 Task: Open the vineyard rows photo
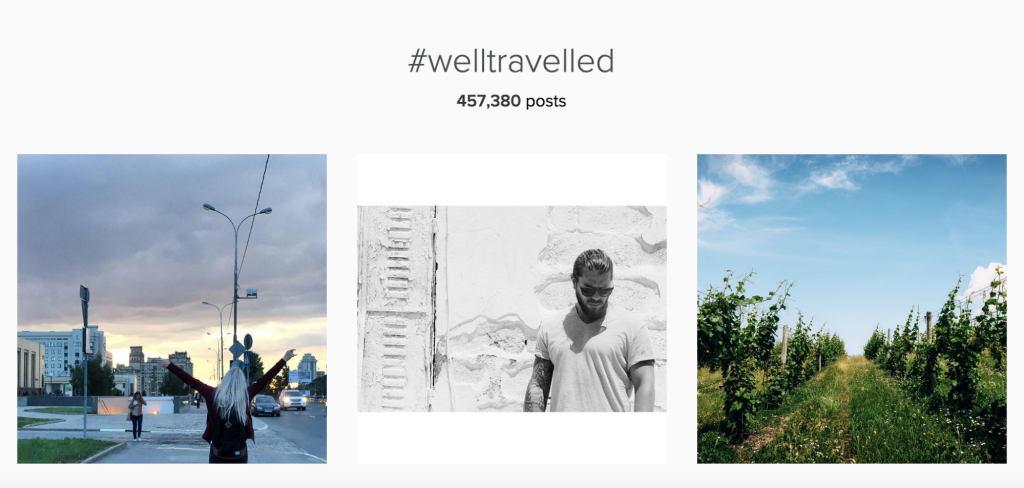(852, 308)
